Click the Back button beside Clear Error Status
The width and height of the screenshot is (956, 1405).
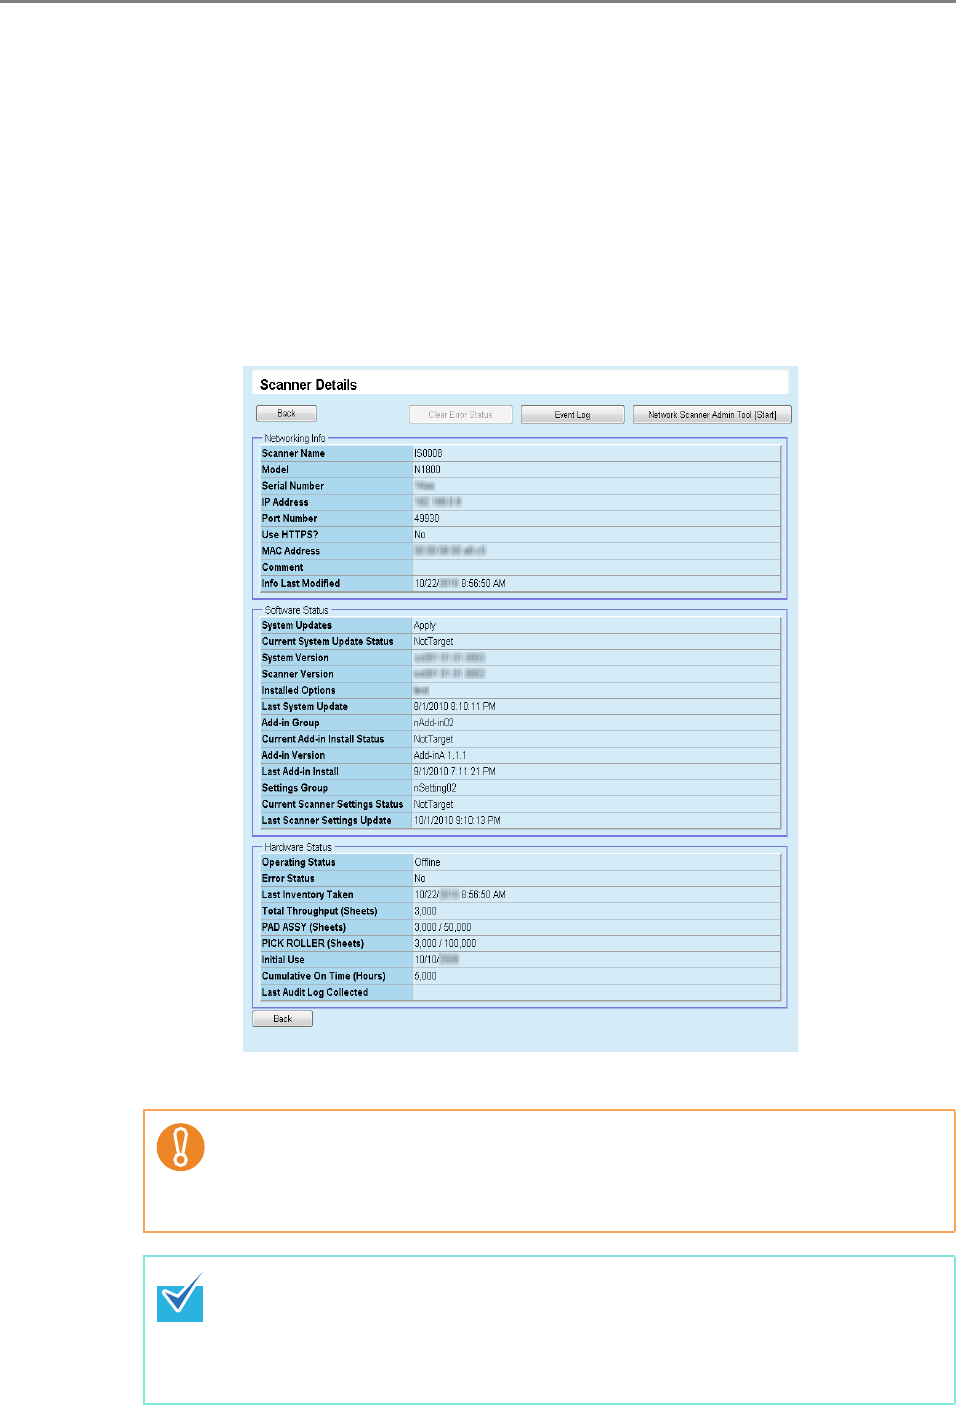(x=286, y=413)
